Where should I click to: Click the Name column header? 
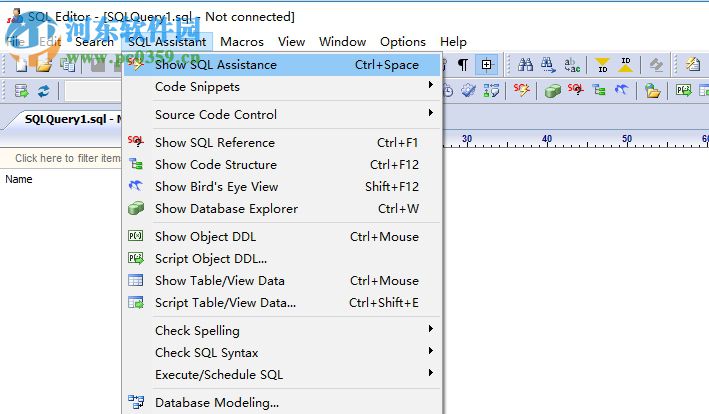click(x=19, y=179)
